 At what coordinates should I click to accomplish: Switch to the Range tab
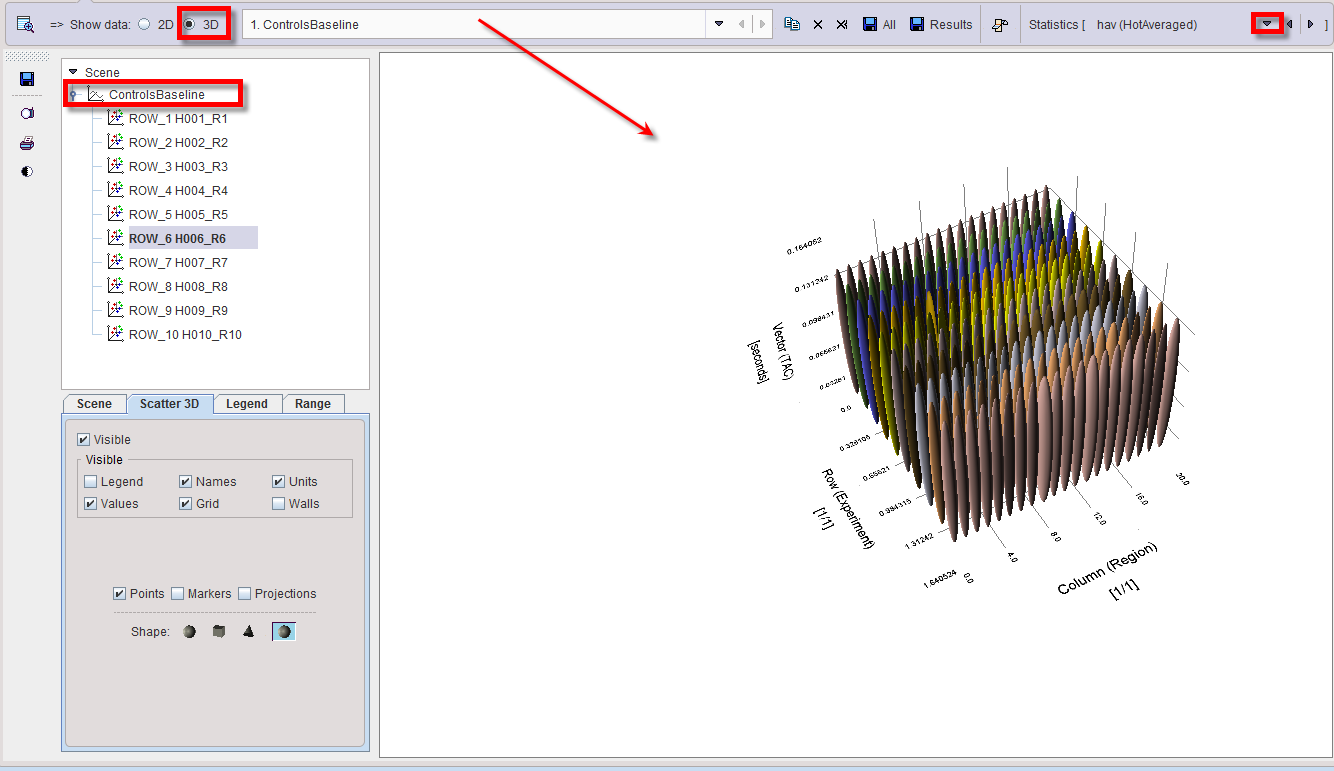[313, 404]
